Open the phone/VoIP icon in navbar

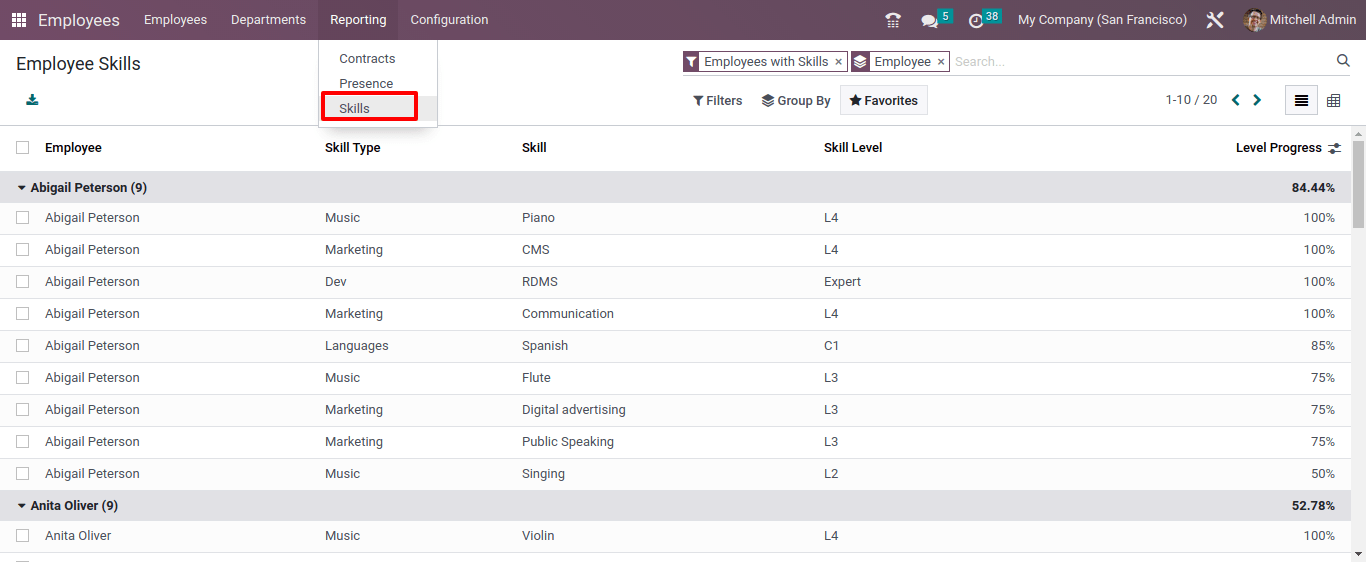click(x=893, y=20)
